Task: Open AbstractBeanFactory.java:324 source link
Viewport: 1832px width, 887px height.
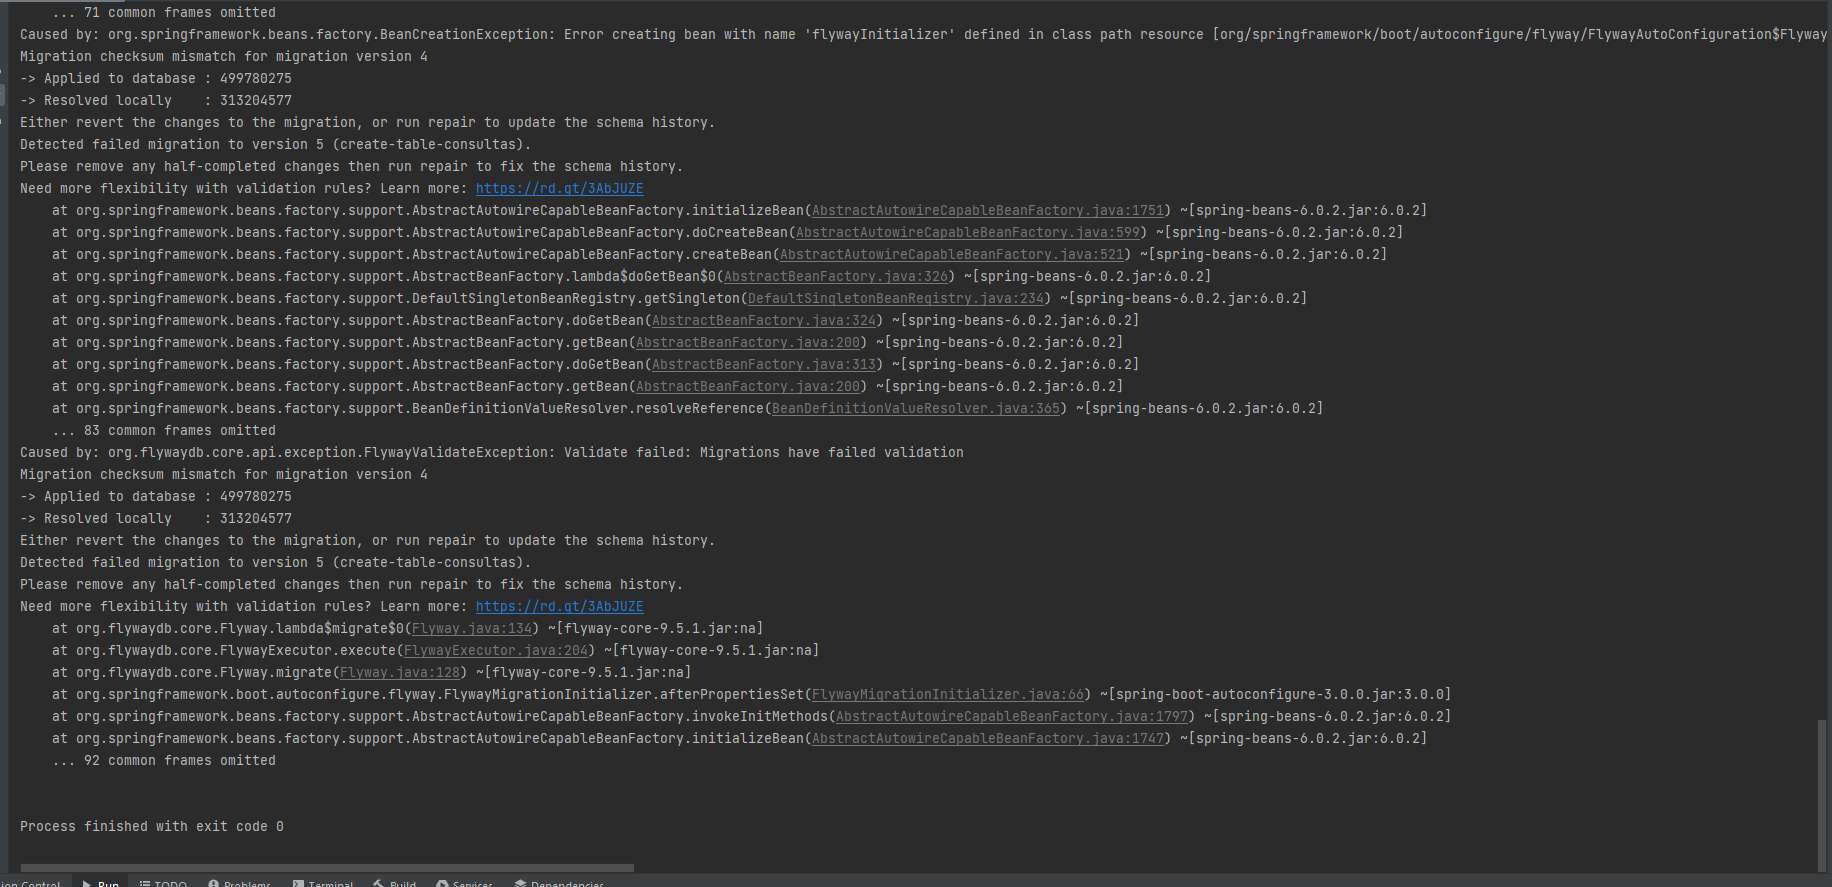Action: [x=764, y=320]
